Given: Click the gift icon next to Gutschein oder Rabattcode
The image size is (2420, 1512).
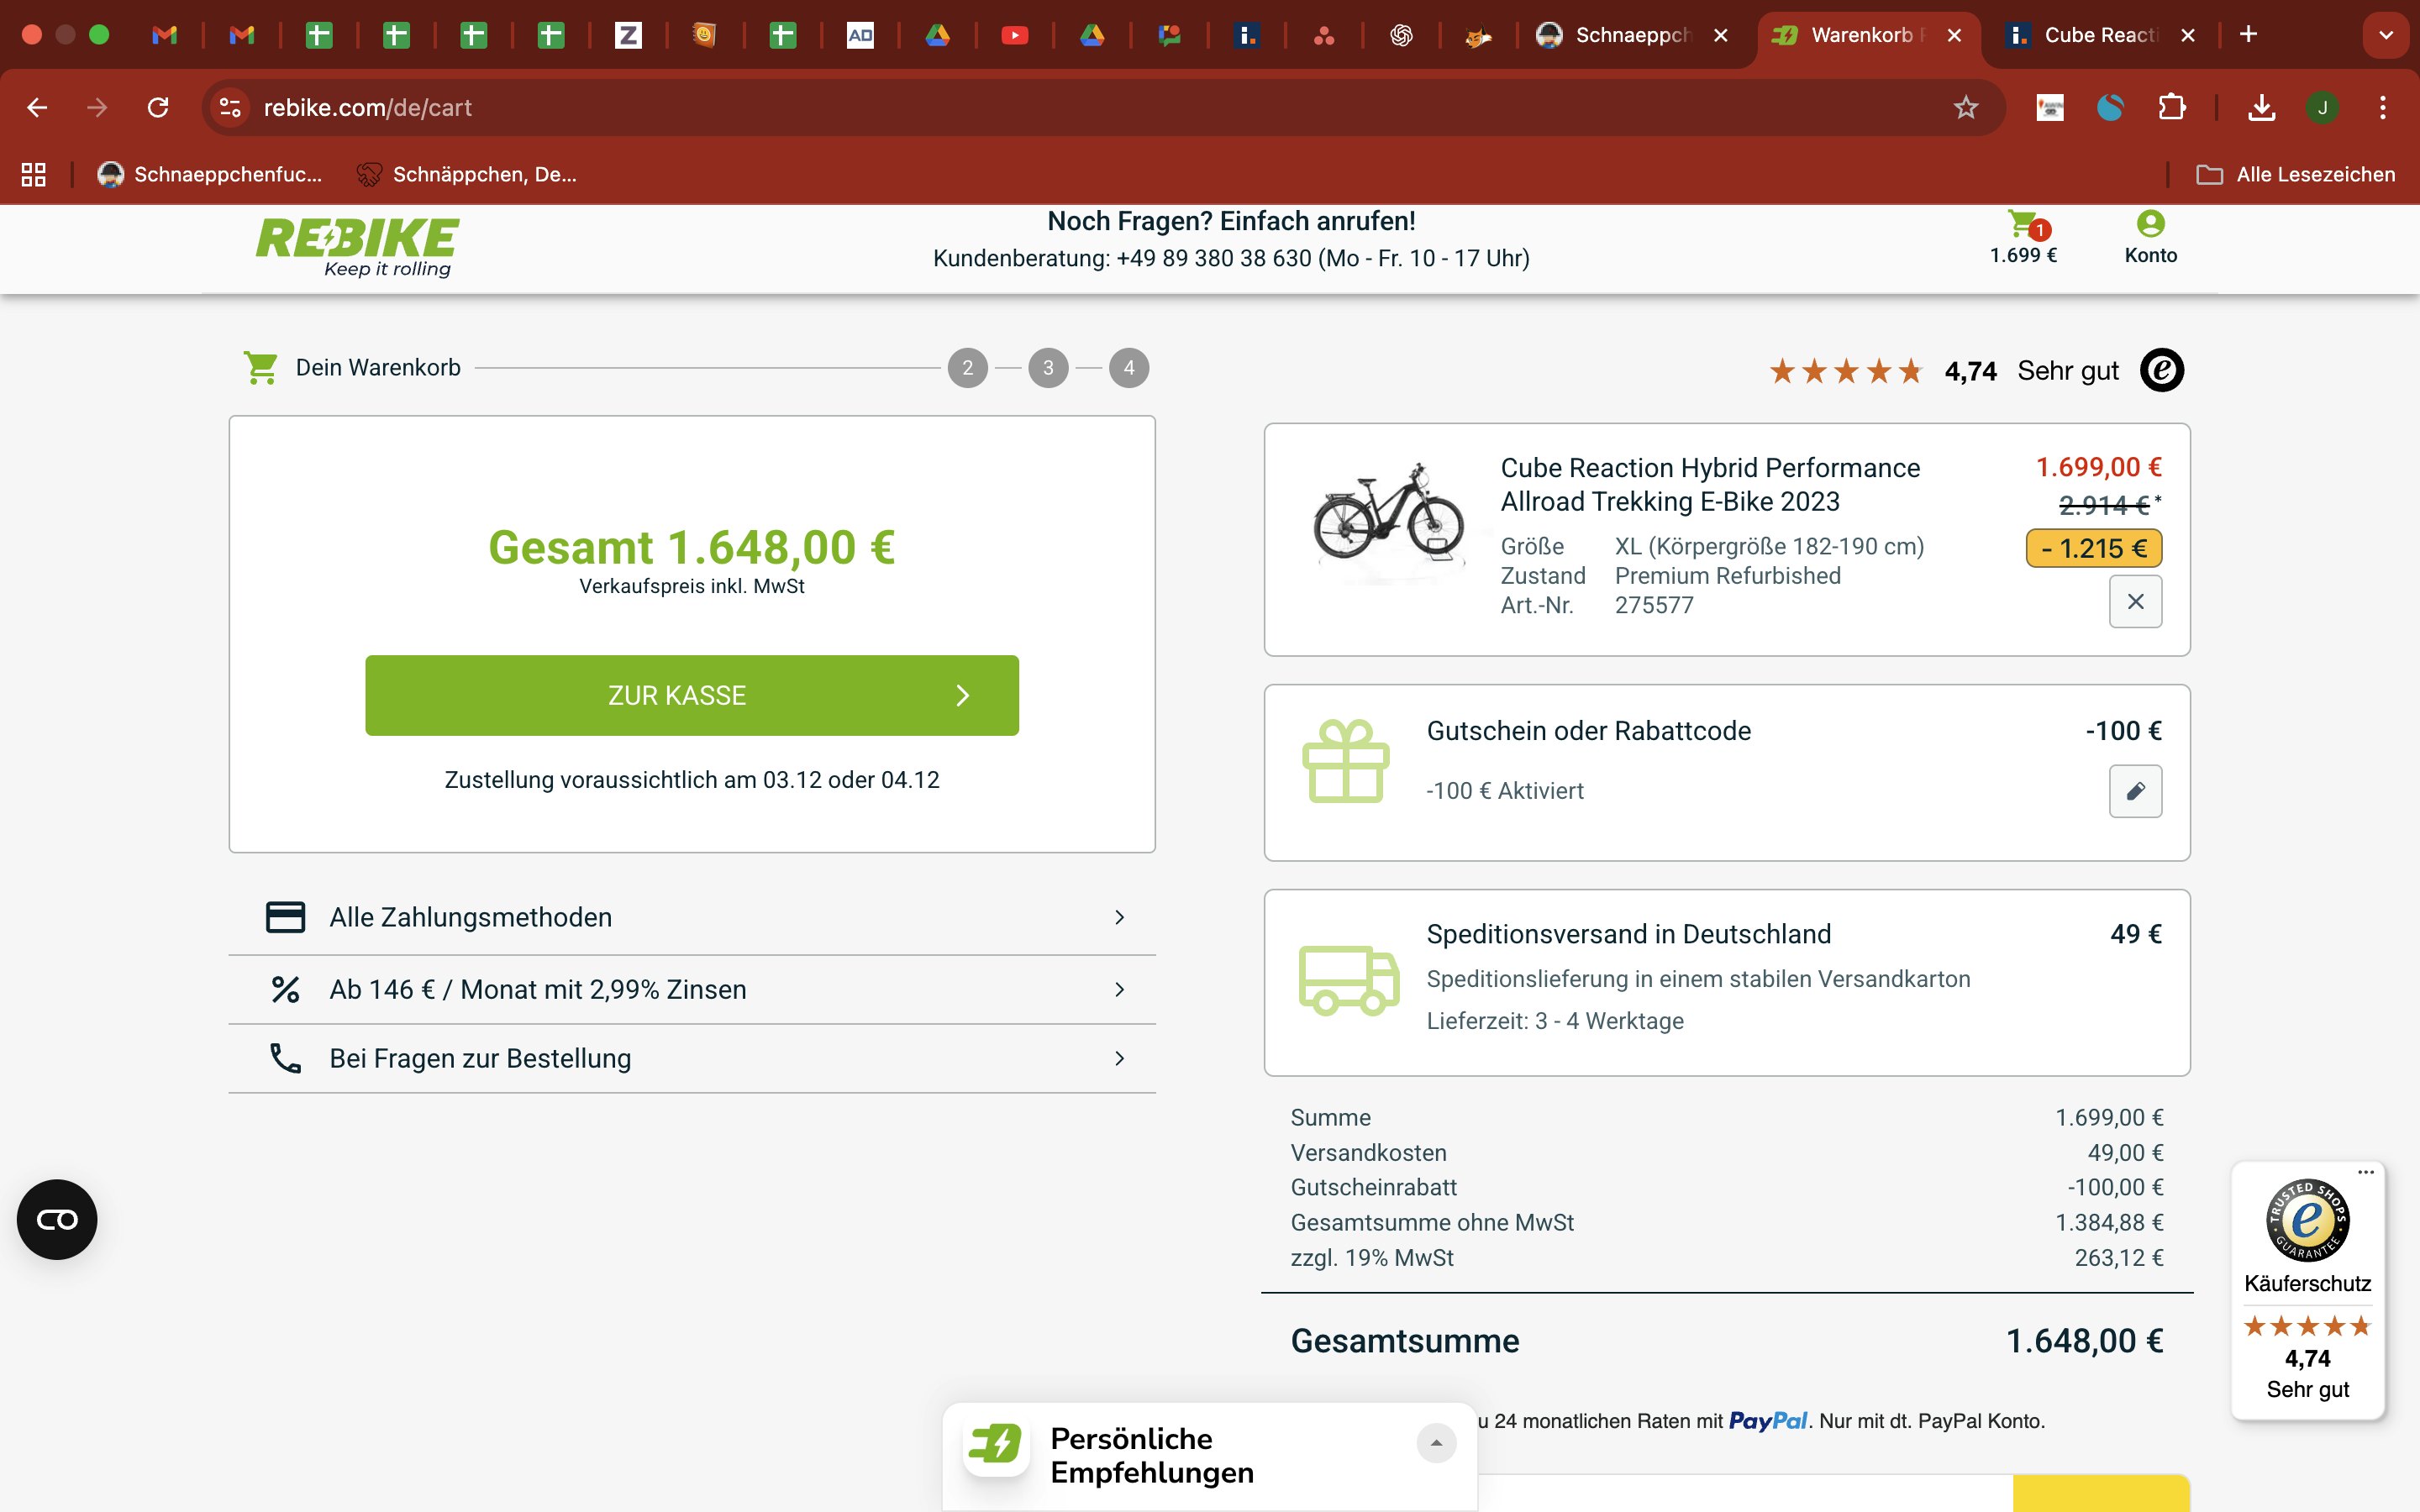Looking at the screenshot, I should pos(1346,762).
